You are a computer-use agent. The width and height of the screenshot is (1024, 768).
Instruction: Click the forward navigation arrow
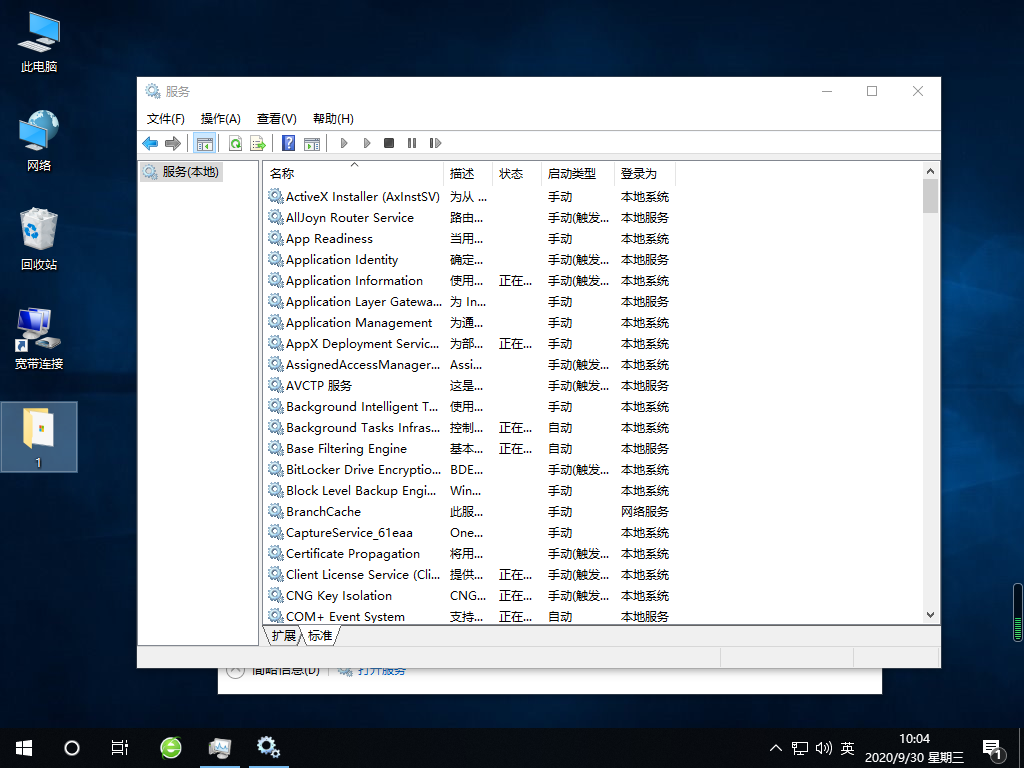tap(172, 143)
